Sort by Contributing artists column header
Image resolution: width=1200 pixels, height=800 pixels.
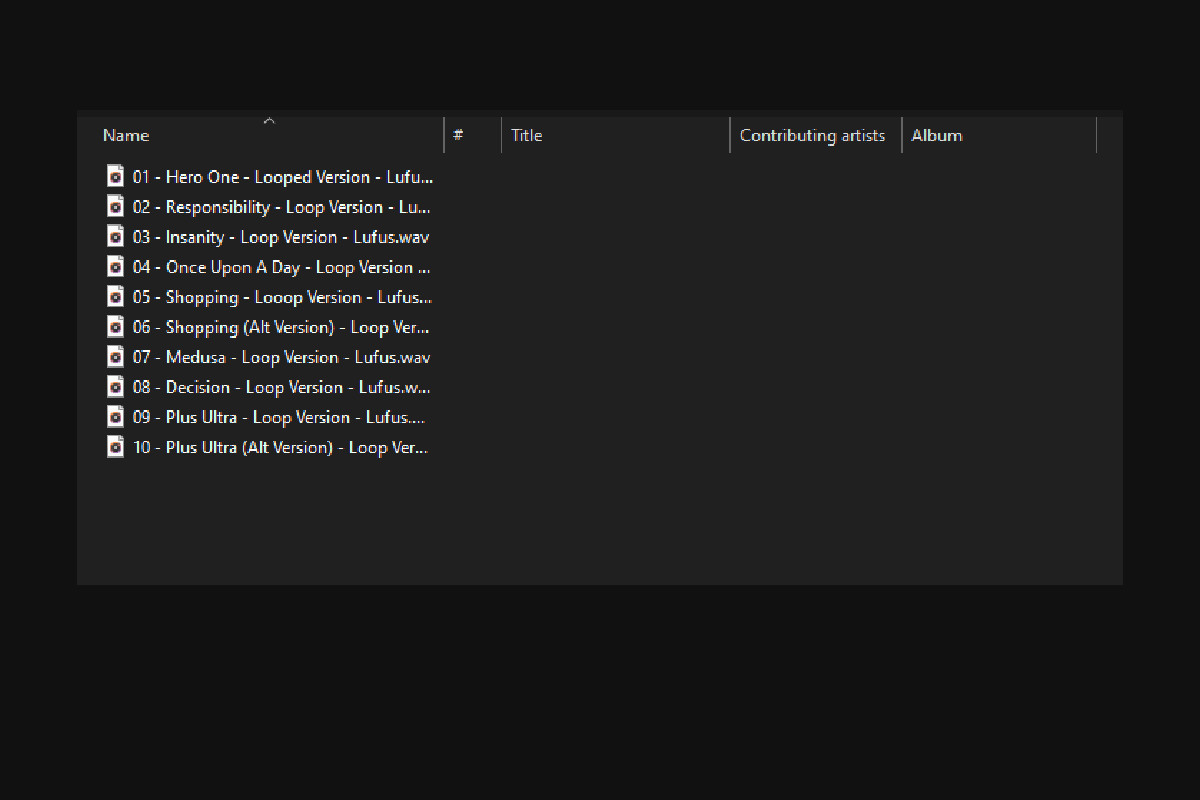pyautogui.click(x=812, y=136)
